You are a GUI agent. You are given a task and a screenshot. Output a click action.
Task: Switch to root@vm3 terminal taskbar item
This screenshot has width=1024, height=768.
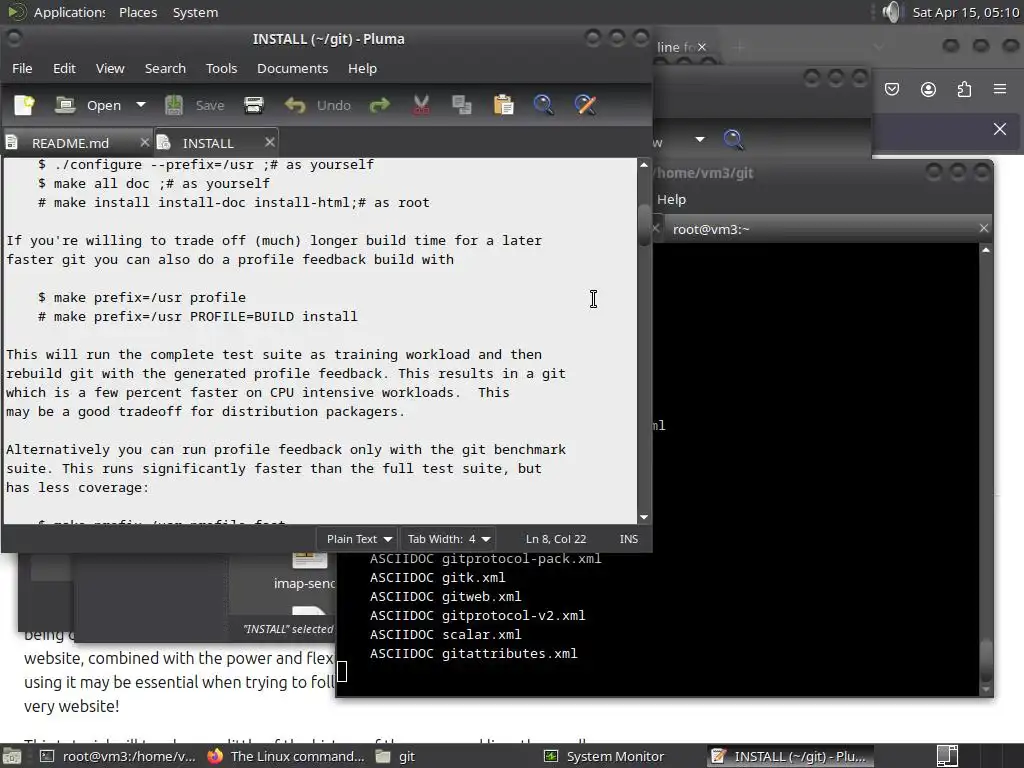(x=118, y=756)
